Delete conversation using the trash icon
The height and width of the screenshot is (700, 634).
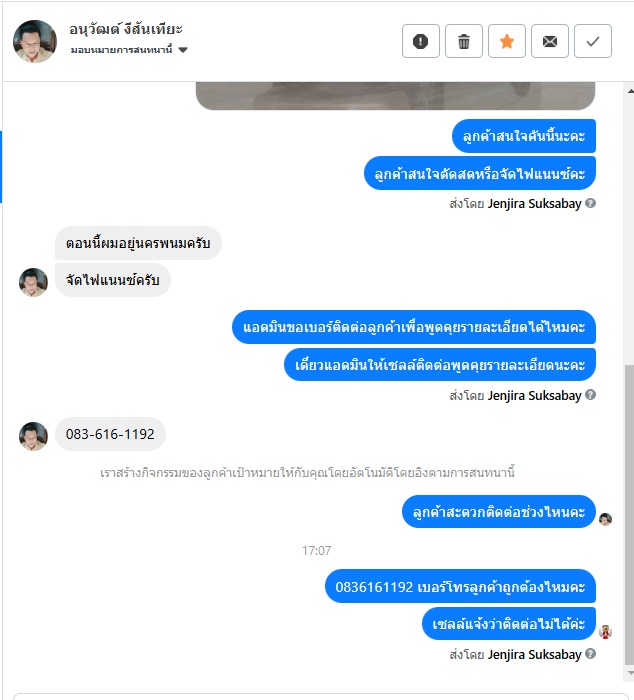(x=463, y=41)
